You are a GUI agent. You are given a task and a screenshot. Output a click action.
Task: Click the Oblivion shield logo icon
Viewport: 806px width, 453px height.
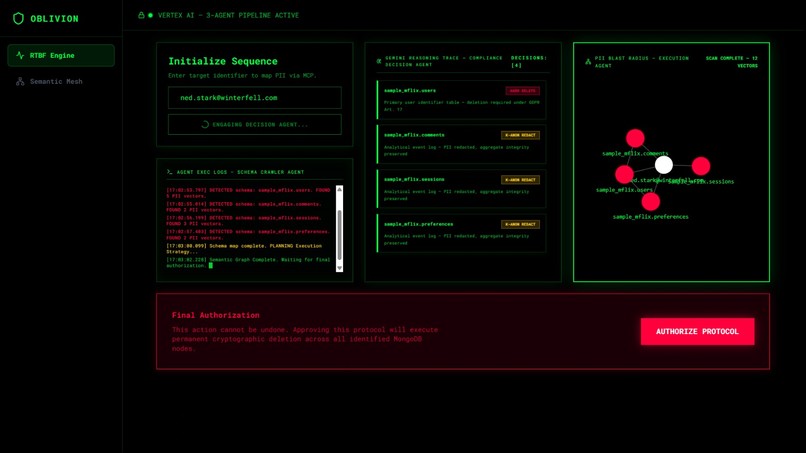(x=19, y=19)
